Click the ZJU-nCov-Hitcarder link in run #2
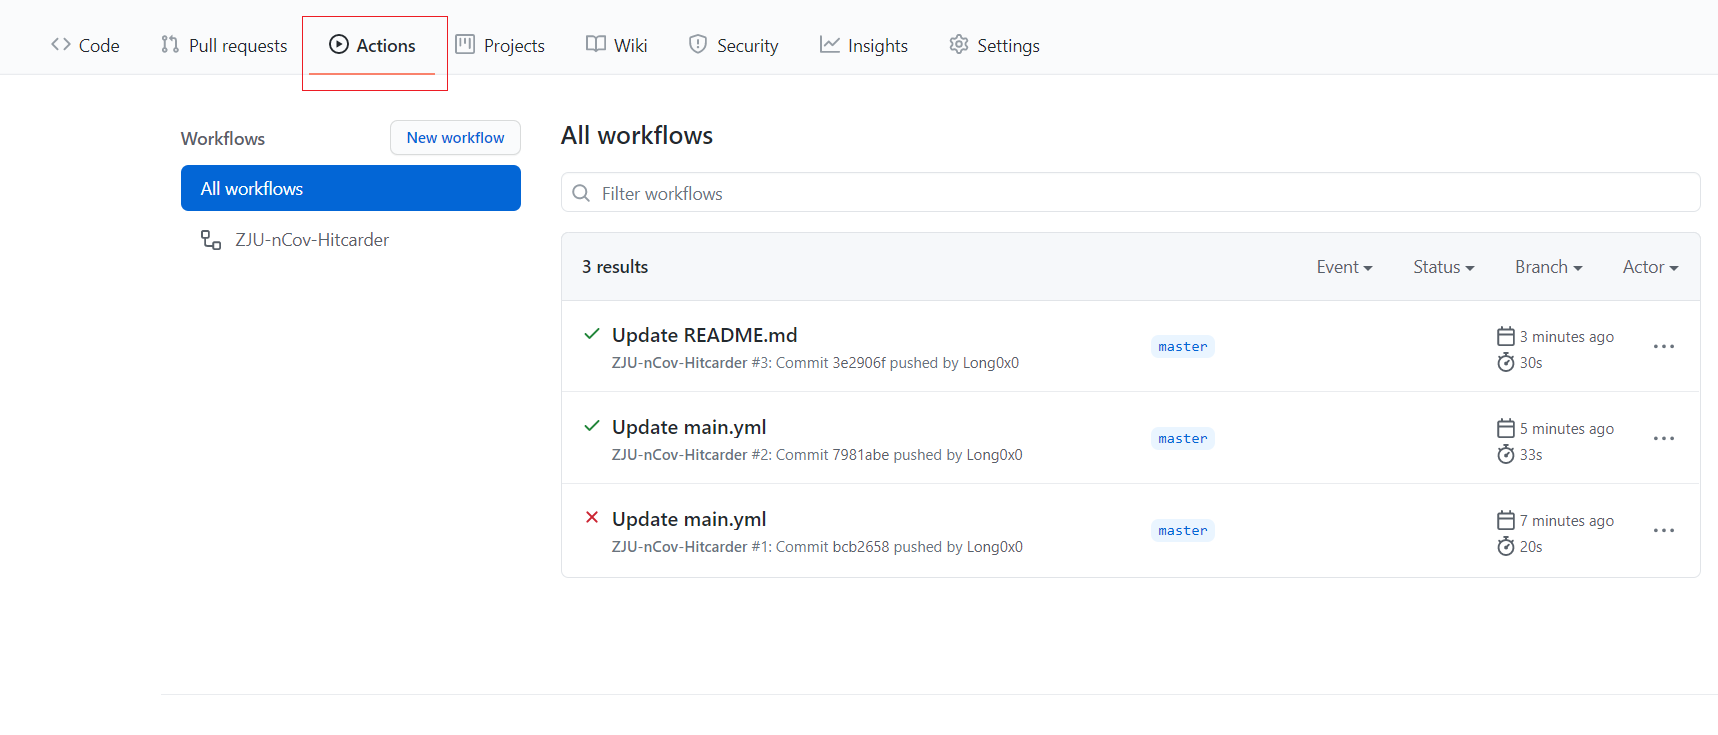1718x735 pixels. (x=679, y=455)
